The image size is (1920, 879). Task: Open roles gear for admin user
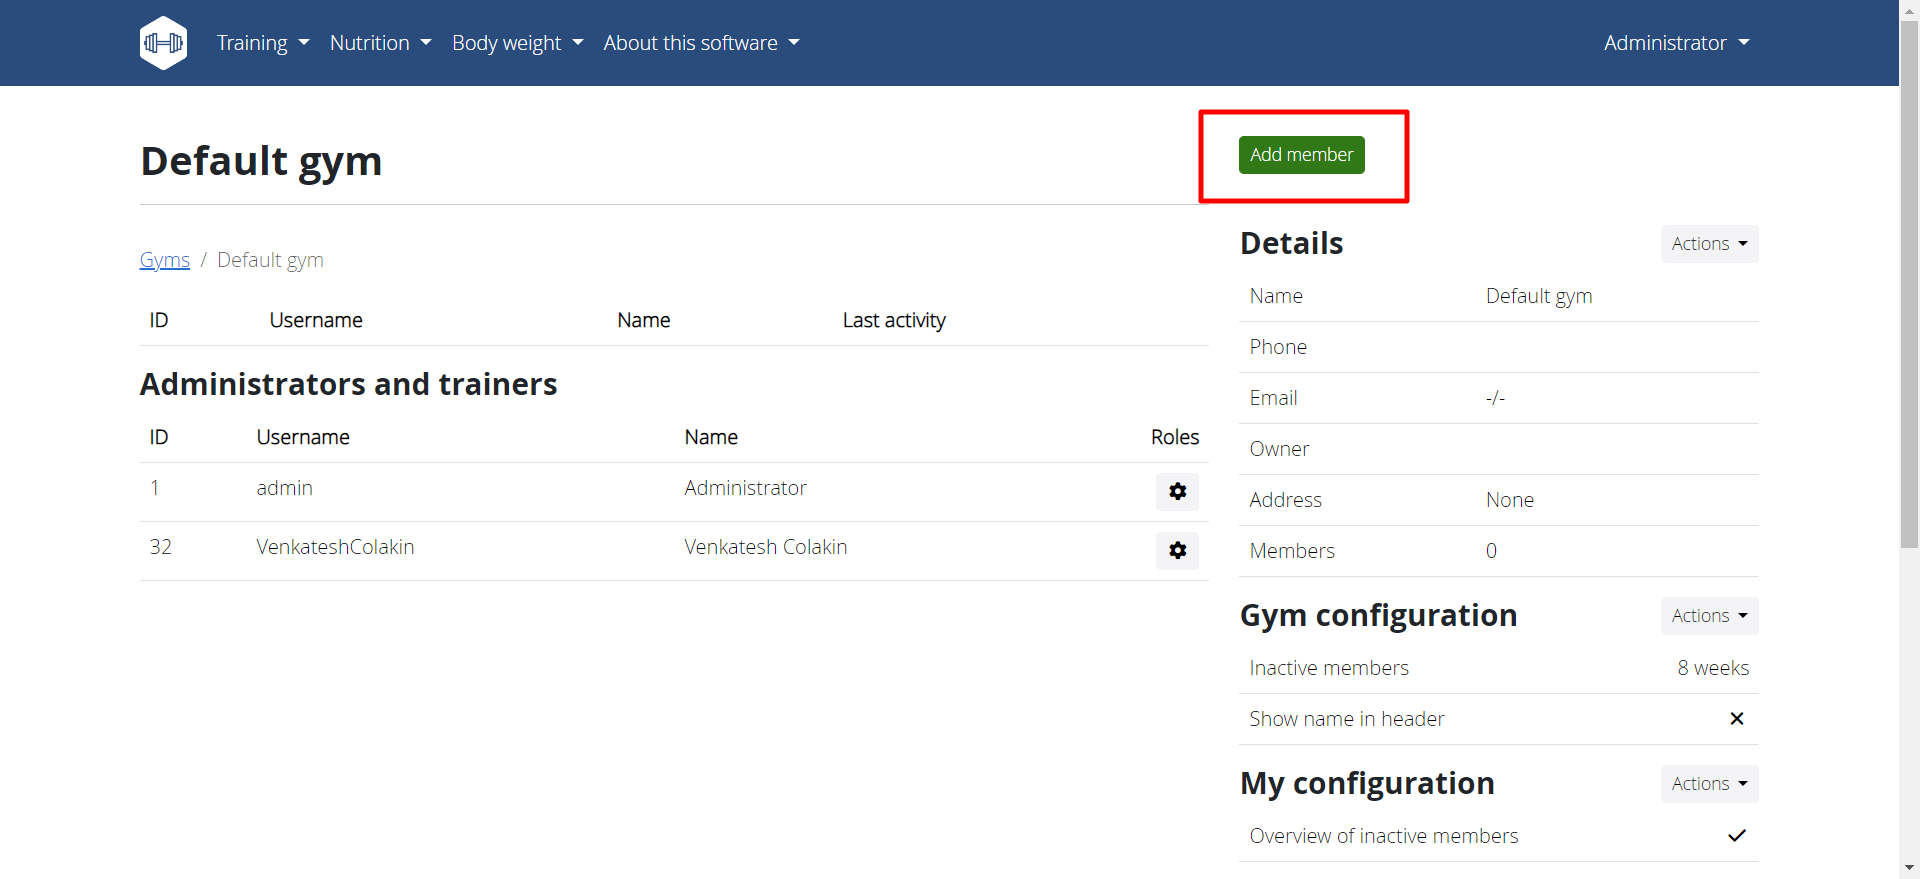[x=1177, y=491]
